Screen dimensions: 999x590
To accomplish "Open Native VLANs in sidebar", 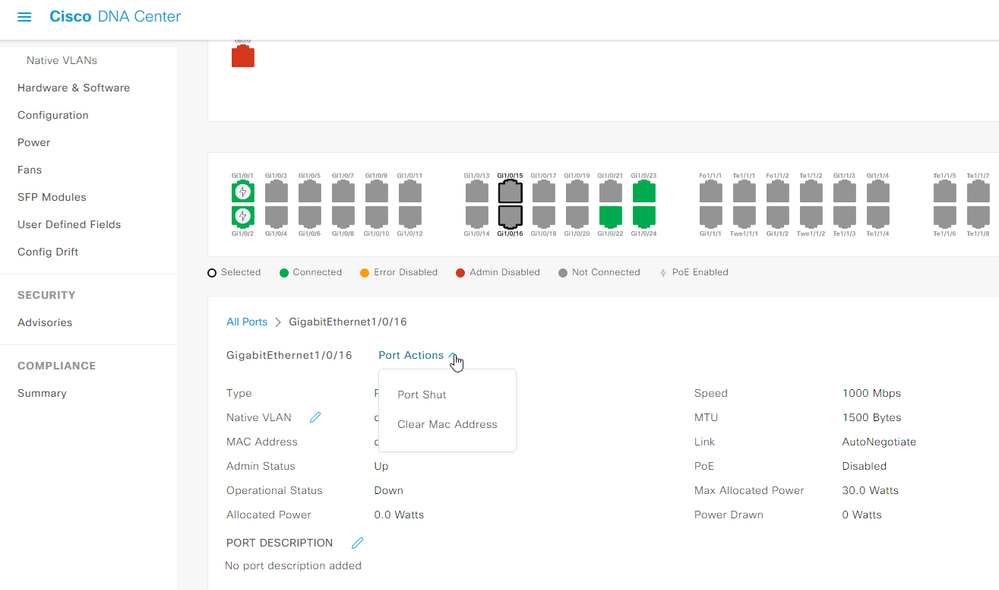I will 62,61.
